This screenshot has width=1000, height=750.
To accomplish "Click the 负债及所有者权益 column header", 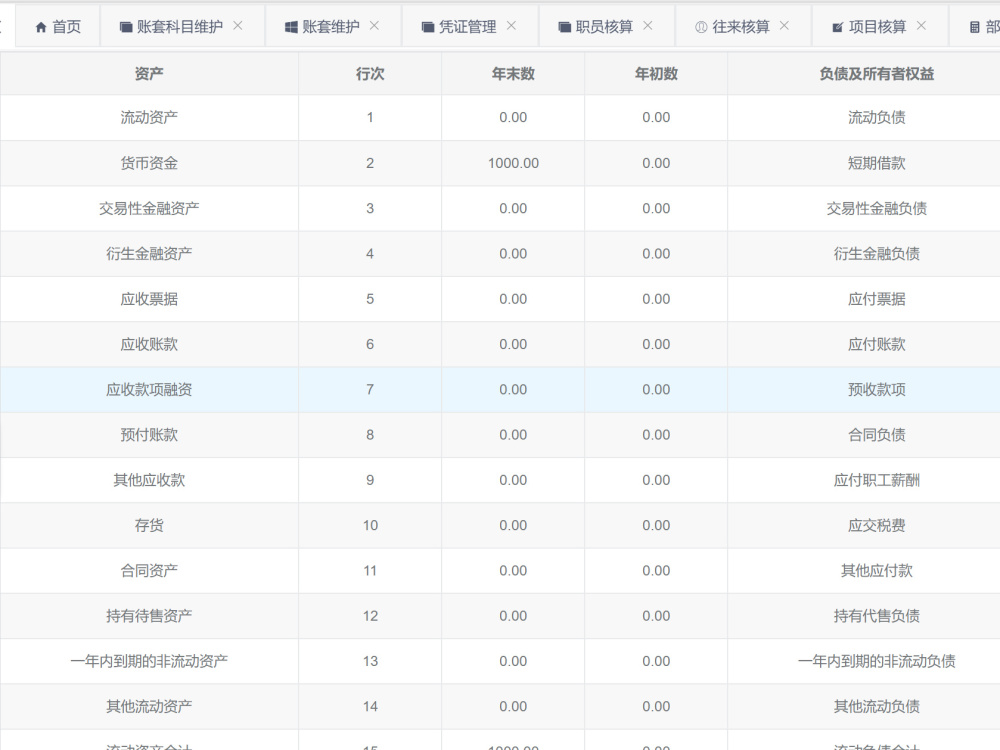I will tap(877, 73).
